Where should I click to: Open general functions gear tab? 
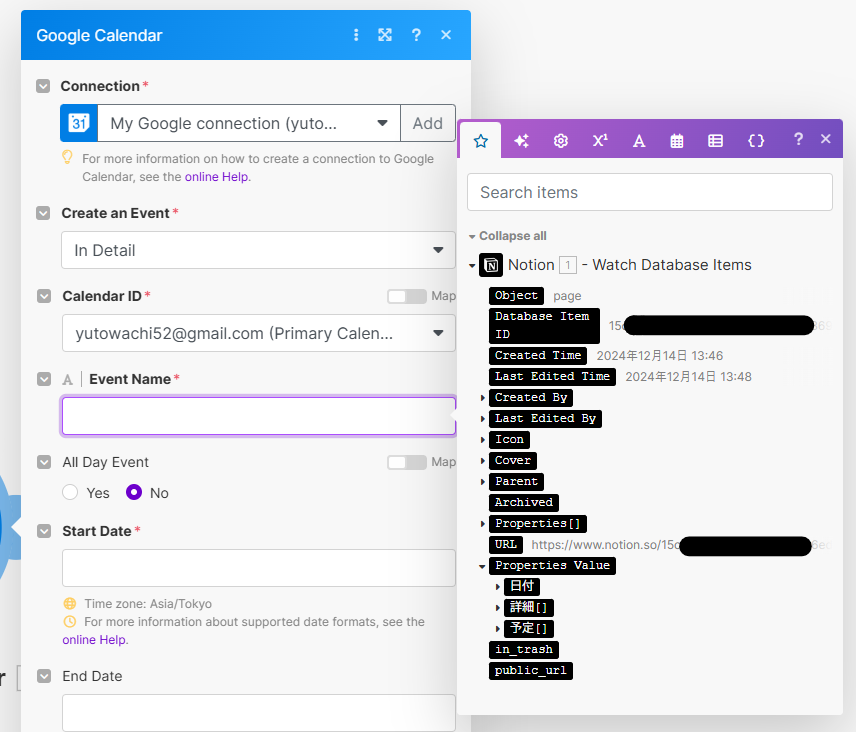point(561,141)
